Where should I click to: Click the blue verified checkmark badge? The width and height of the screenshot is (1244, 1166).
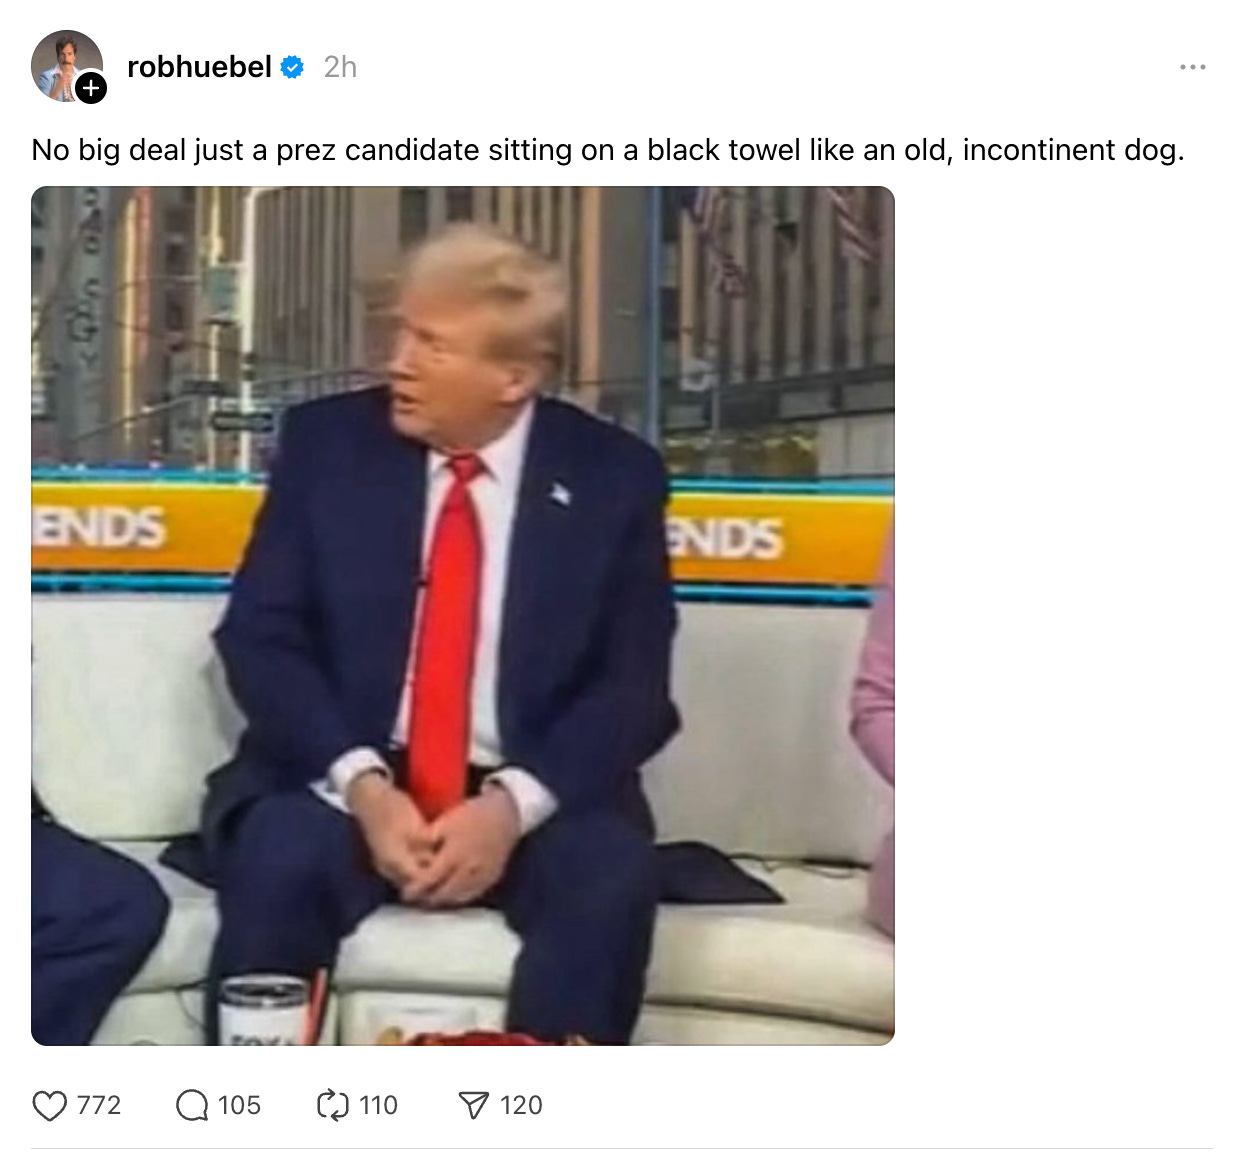click(x=292, y=67)
